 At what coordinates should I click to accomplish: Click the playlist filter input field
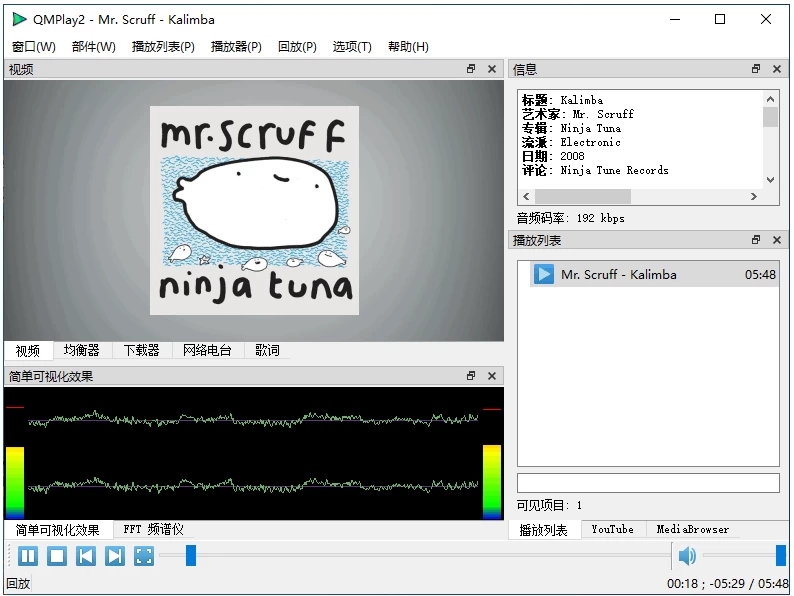point(648,483)
